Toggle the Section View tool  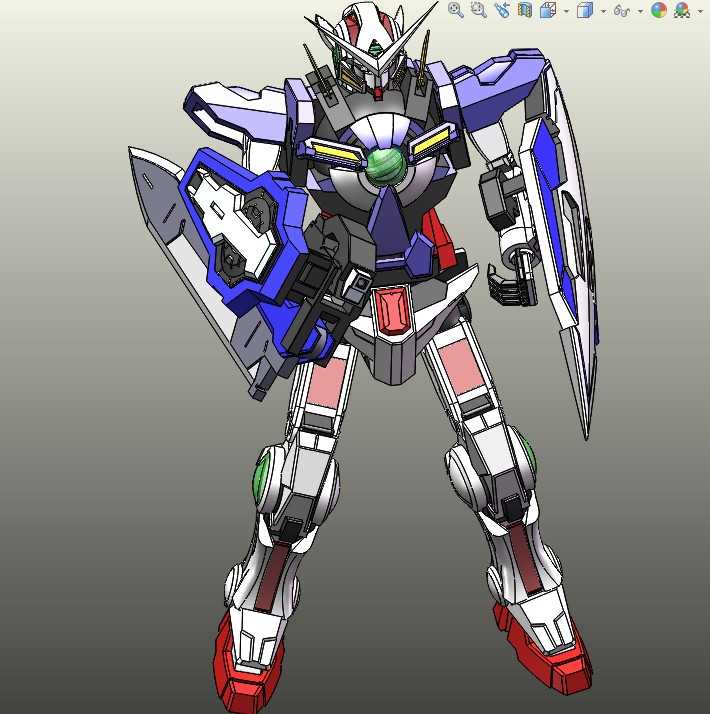(525, 10)
